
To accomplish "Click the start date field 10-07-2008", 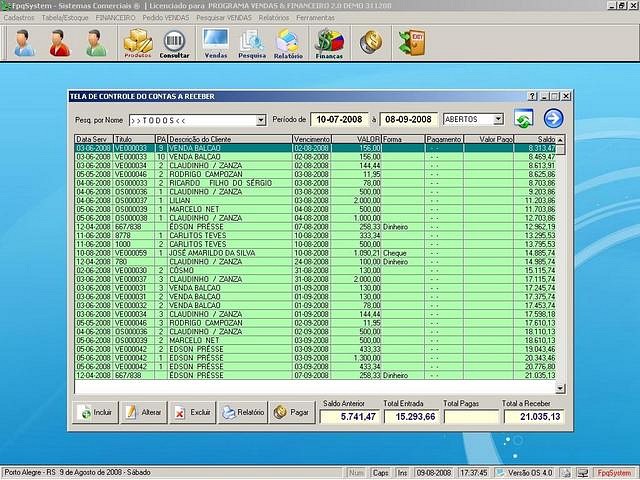I will click(x=338, y=119).
